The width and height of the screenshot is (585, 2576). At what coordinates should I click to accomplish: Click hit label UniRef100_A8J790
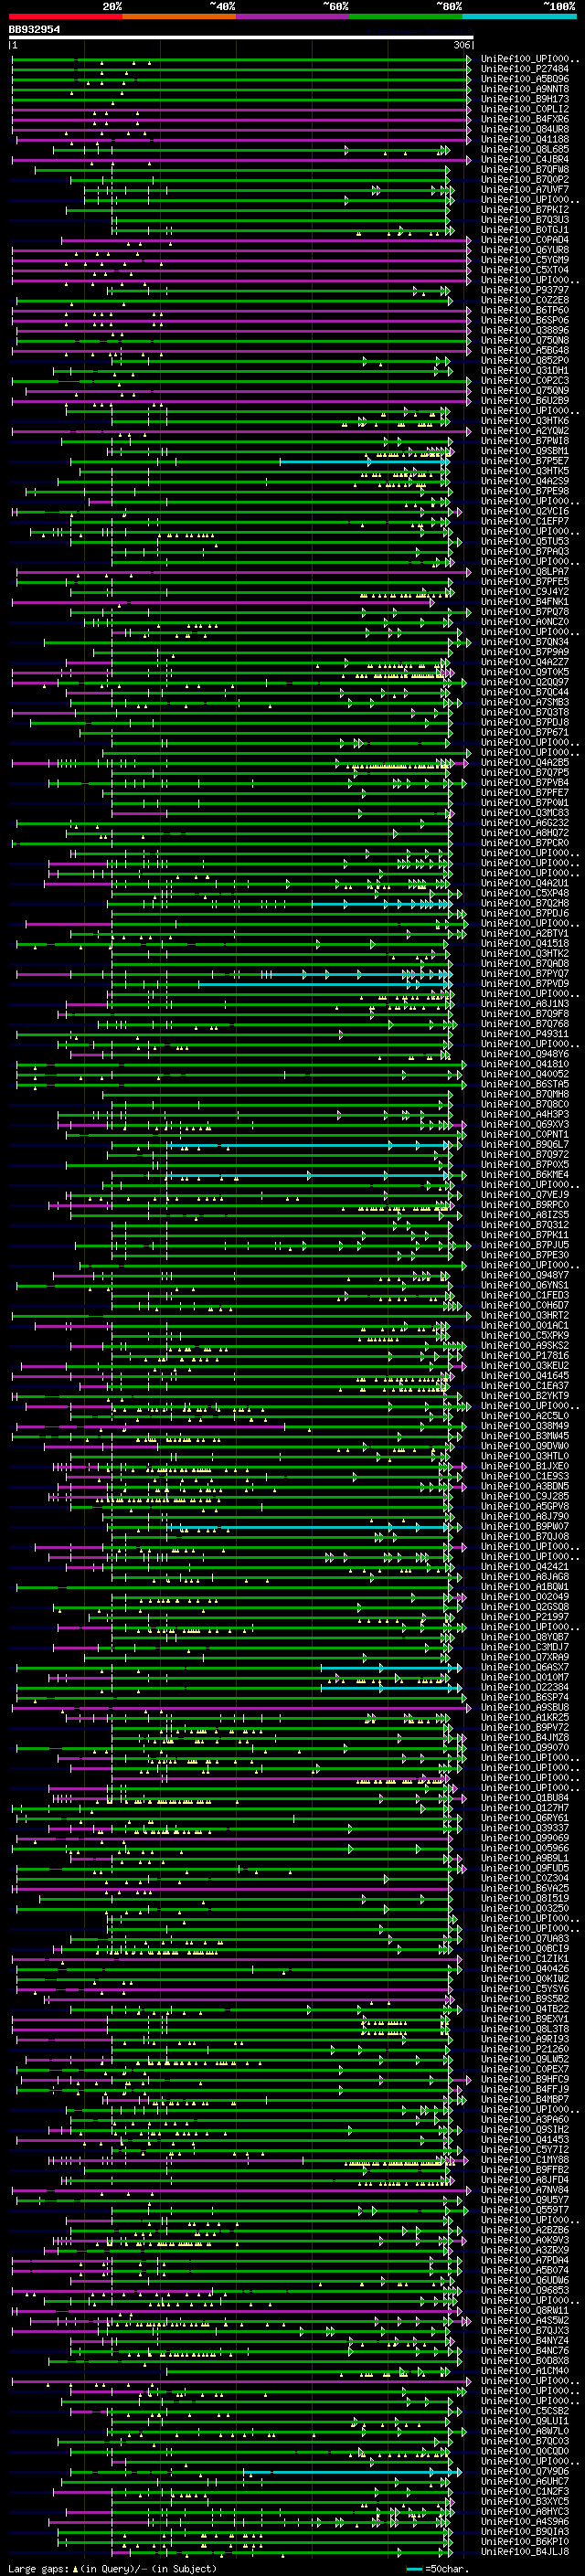tap(525, 1517)
